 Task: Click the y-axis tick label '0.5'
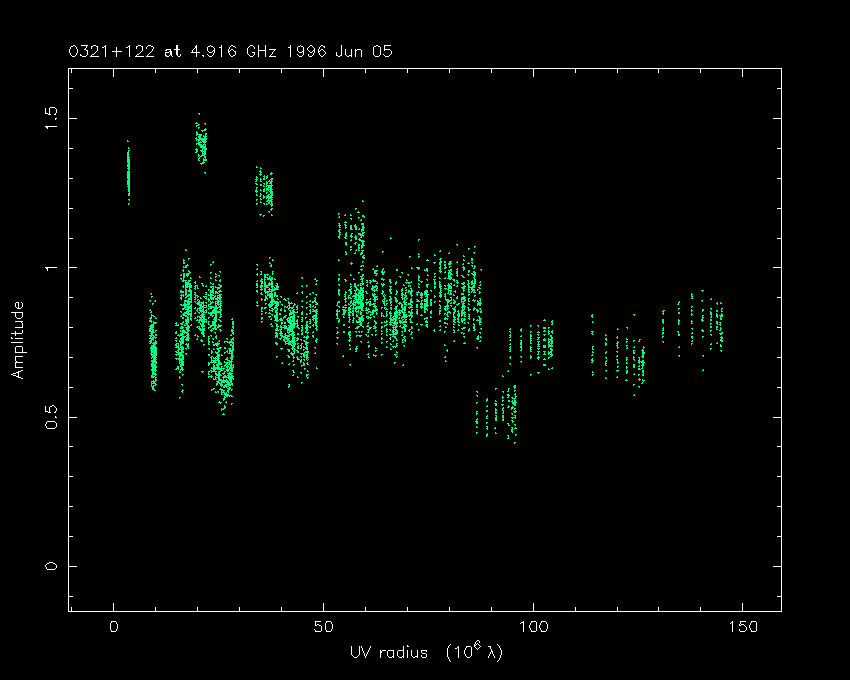(49, 417)
